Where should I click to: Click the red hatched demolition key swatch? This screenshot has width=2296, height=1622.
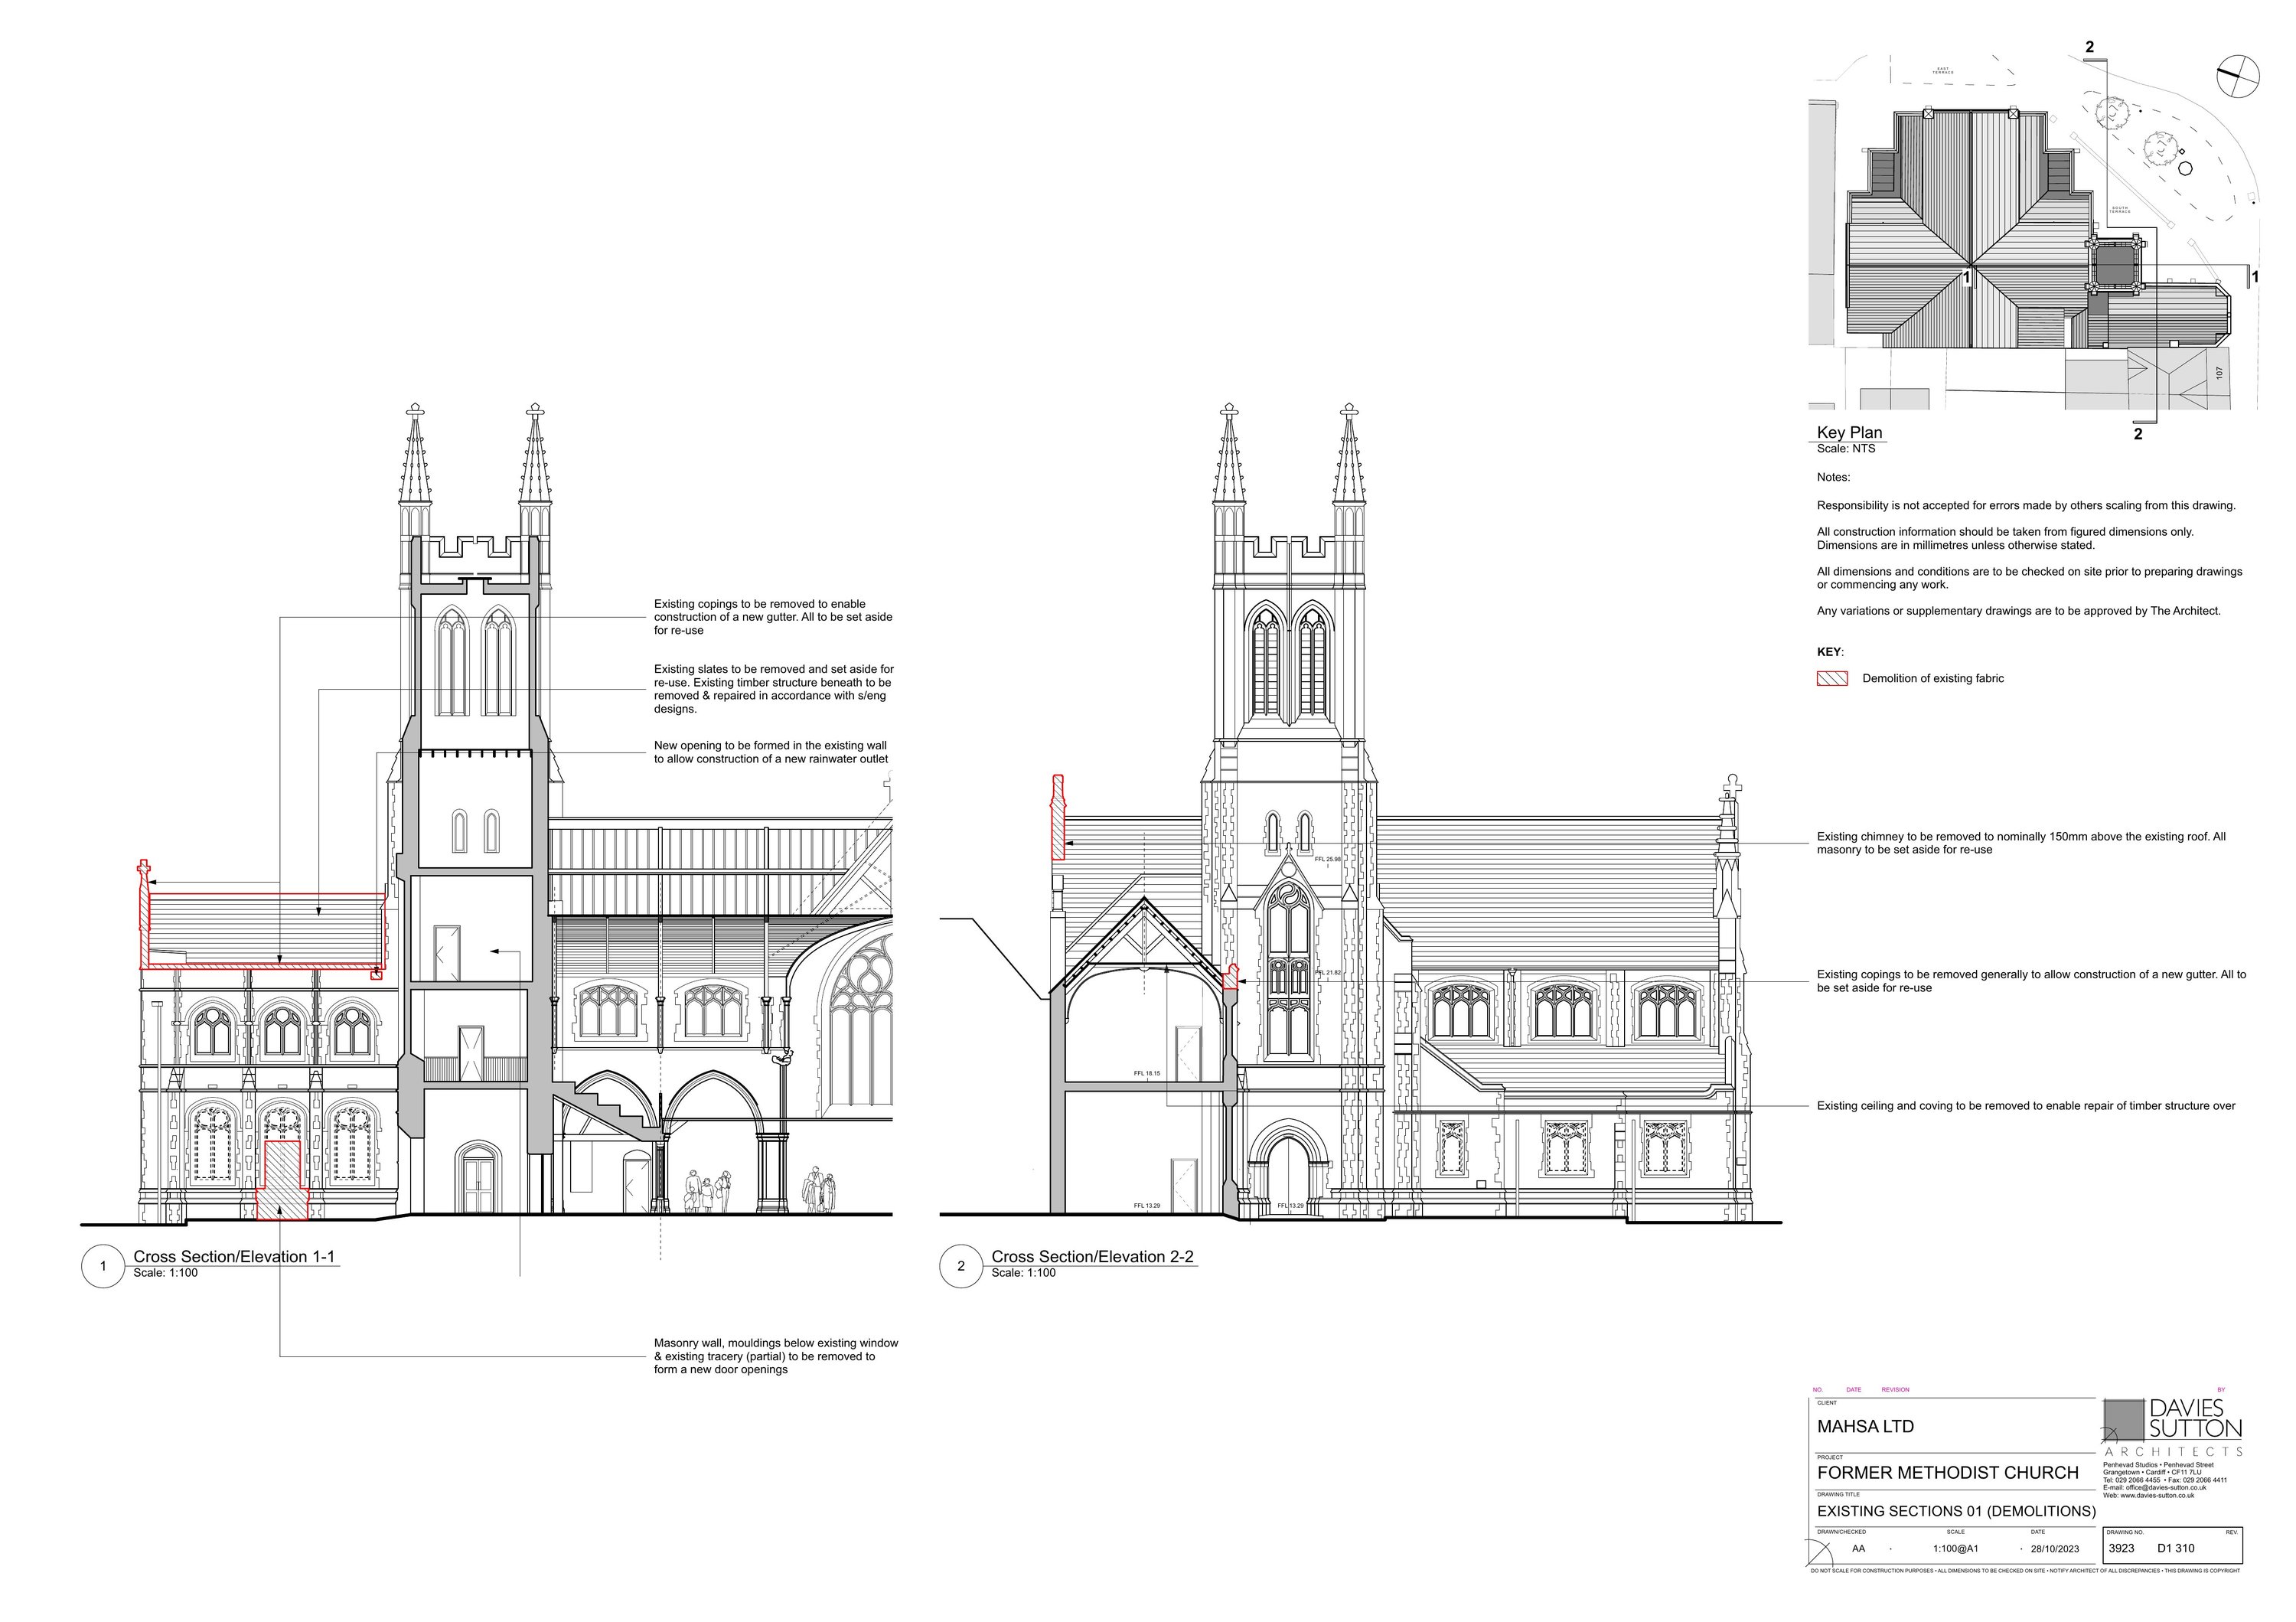coord(1832,678)
